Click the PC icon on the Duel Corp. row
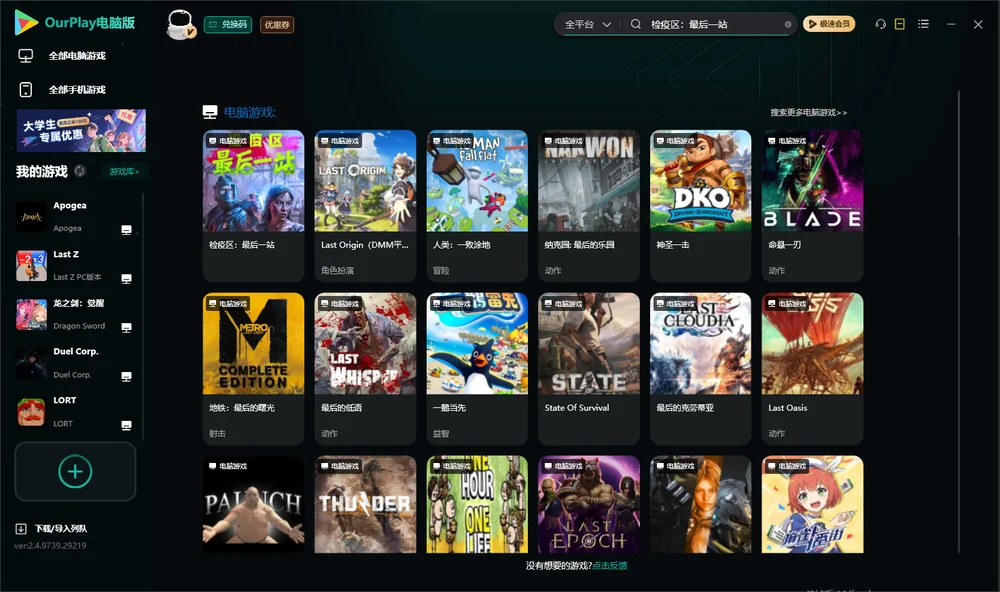The height and width of the screenshot is (592, 1000). click(x=126, y=376)
